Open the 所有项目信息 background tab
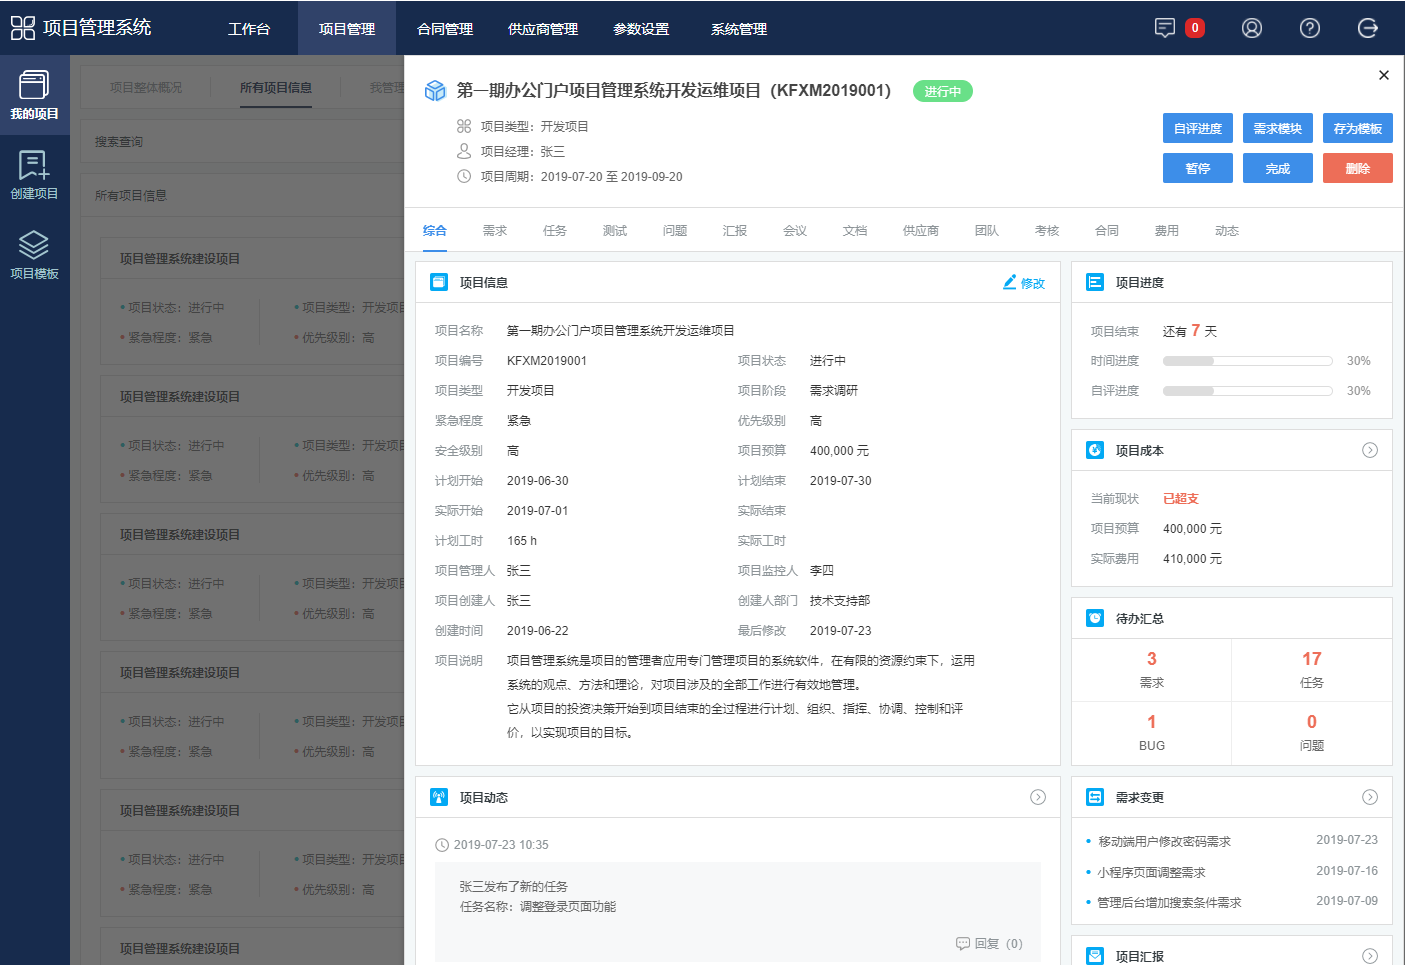The height and width of the screenshot is (965, 1405). (x=276, y=88)
